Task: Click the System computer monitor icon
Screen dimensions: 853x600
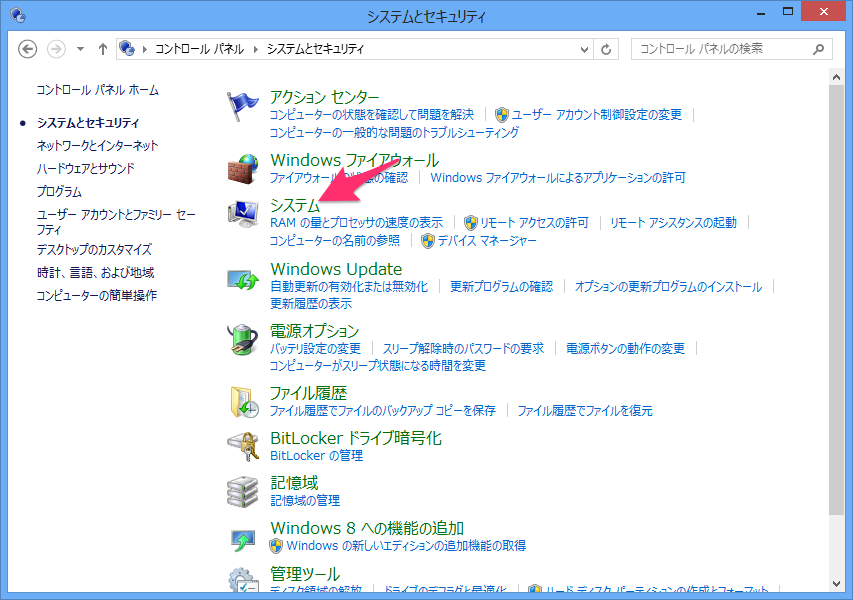Action: click(243, 214)
